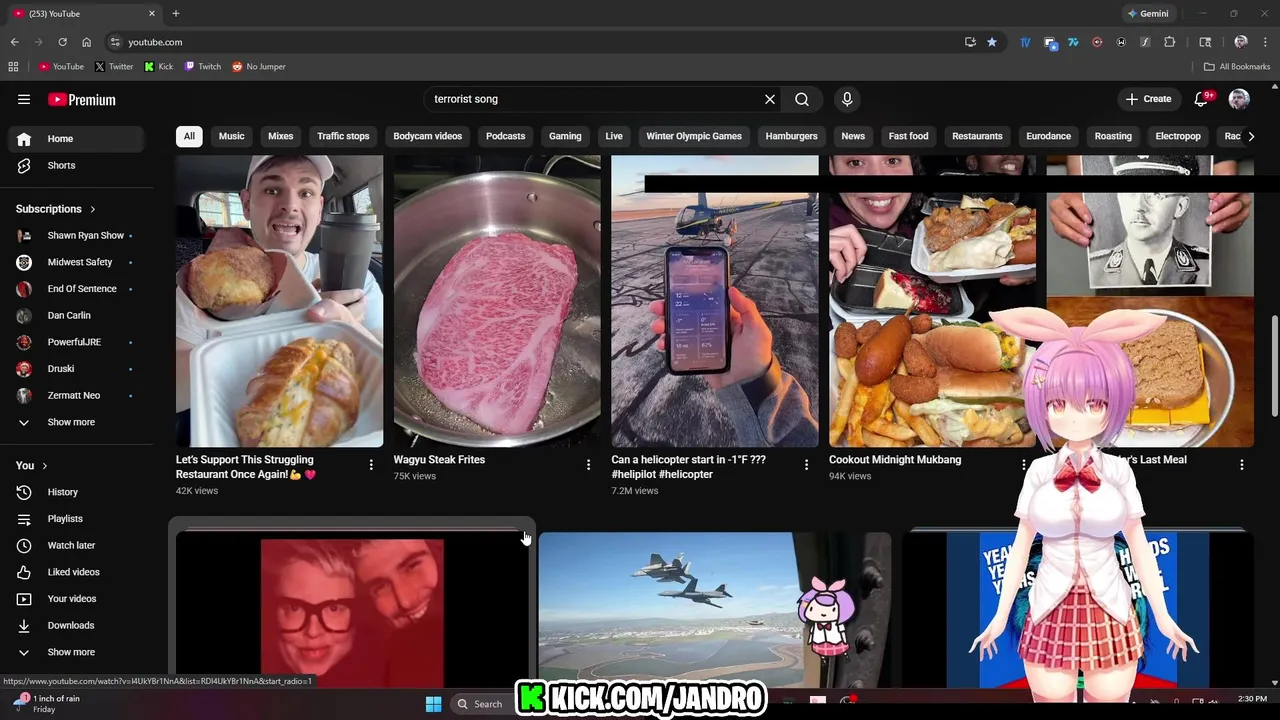Bookmark this page with the star icon

point(992,42)
